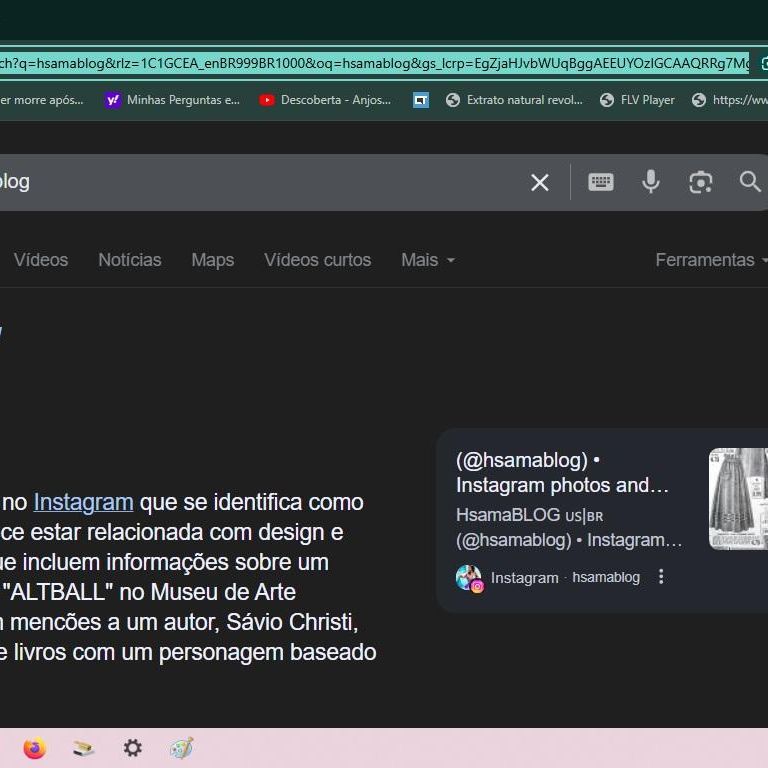Open the Ferramentas tools dropdown

pyautogui.click(x=711, y=260)
